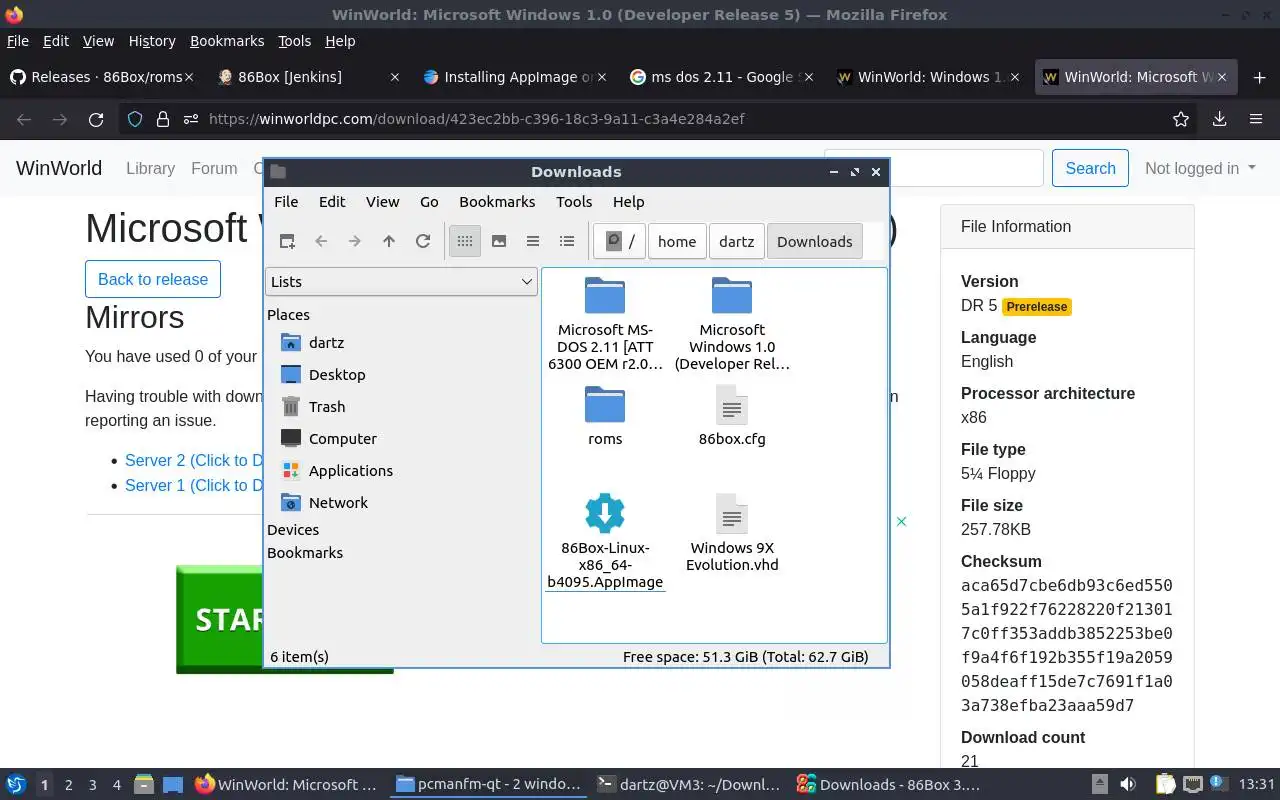1280x800 pixels.
Task: Select the Microsoft Windows 1.0 folder
Action: [732, 324]
